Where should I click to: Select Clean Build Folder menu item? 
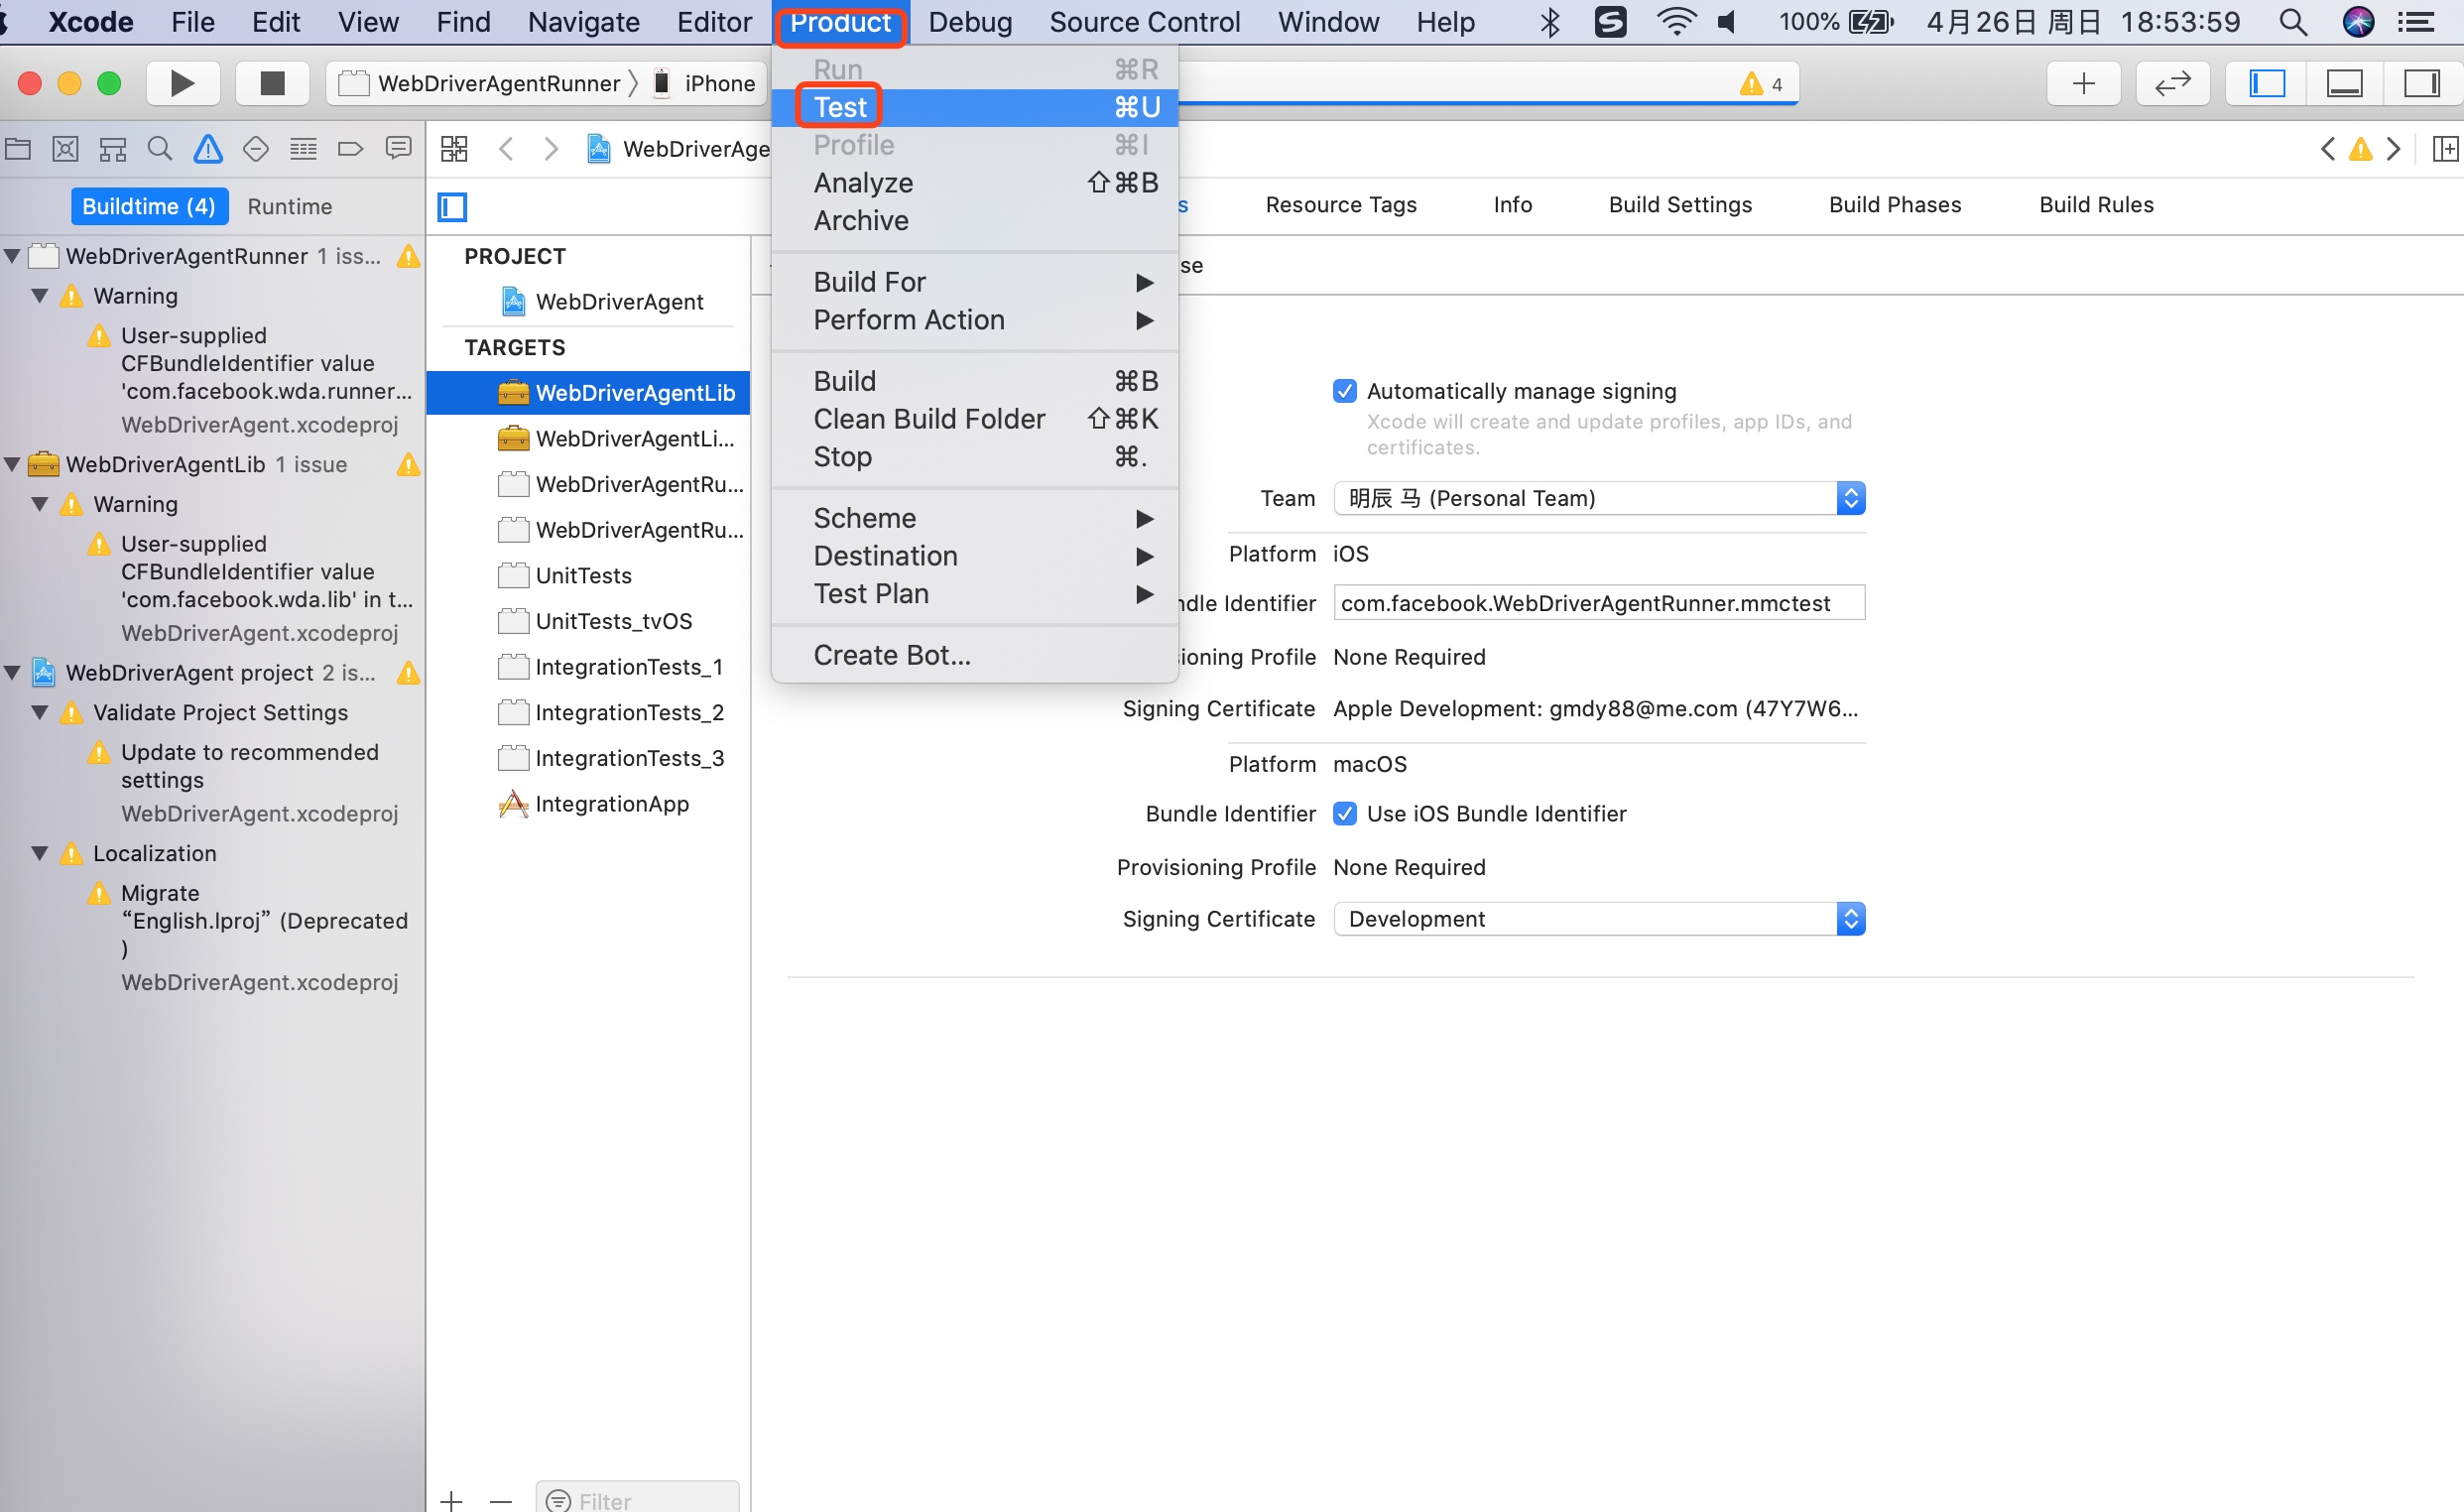pos(929,419)
